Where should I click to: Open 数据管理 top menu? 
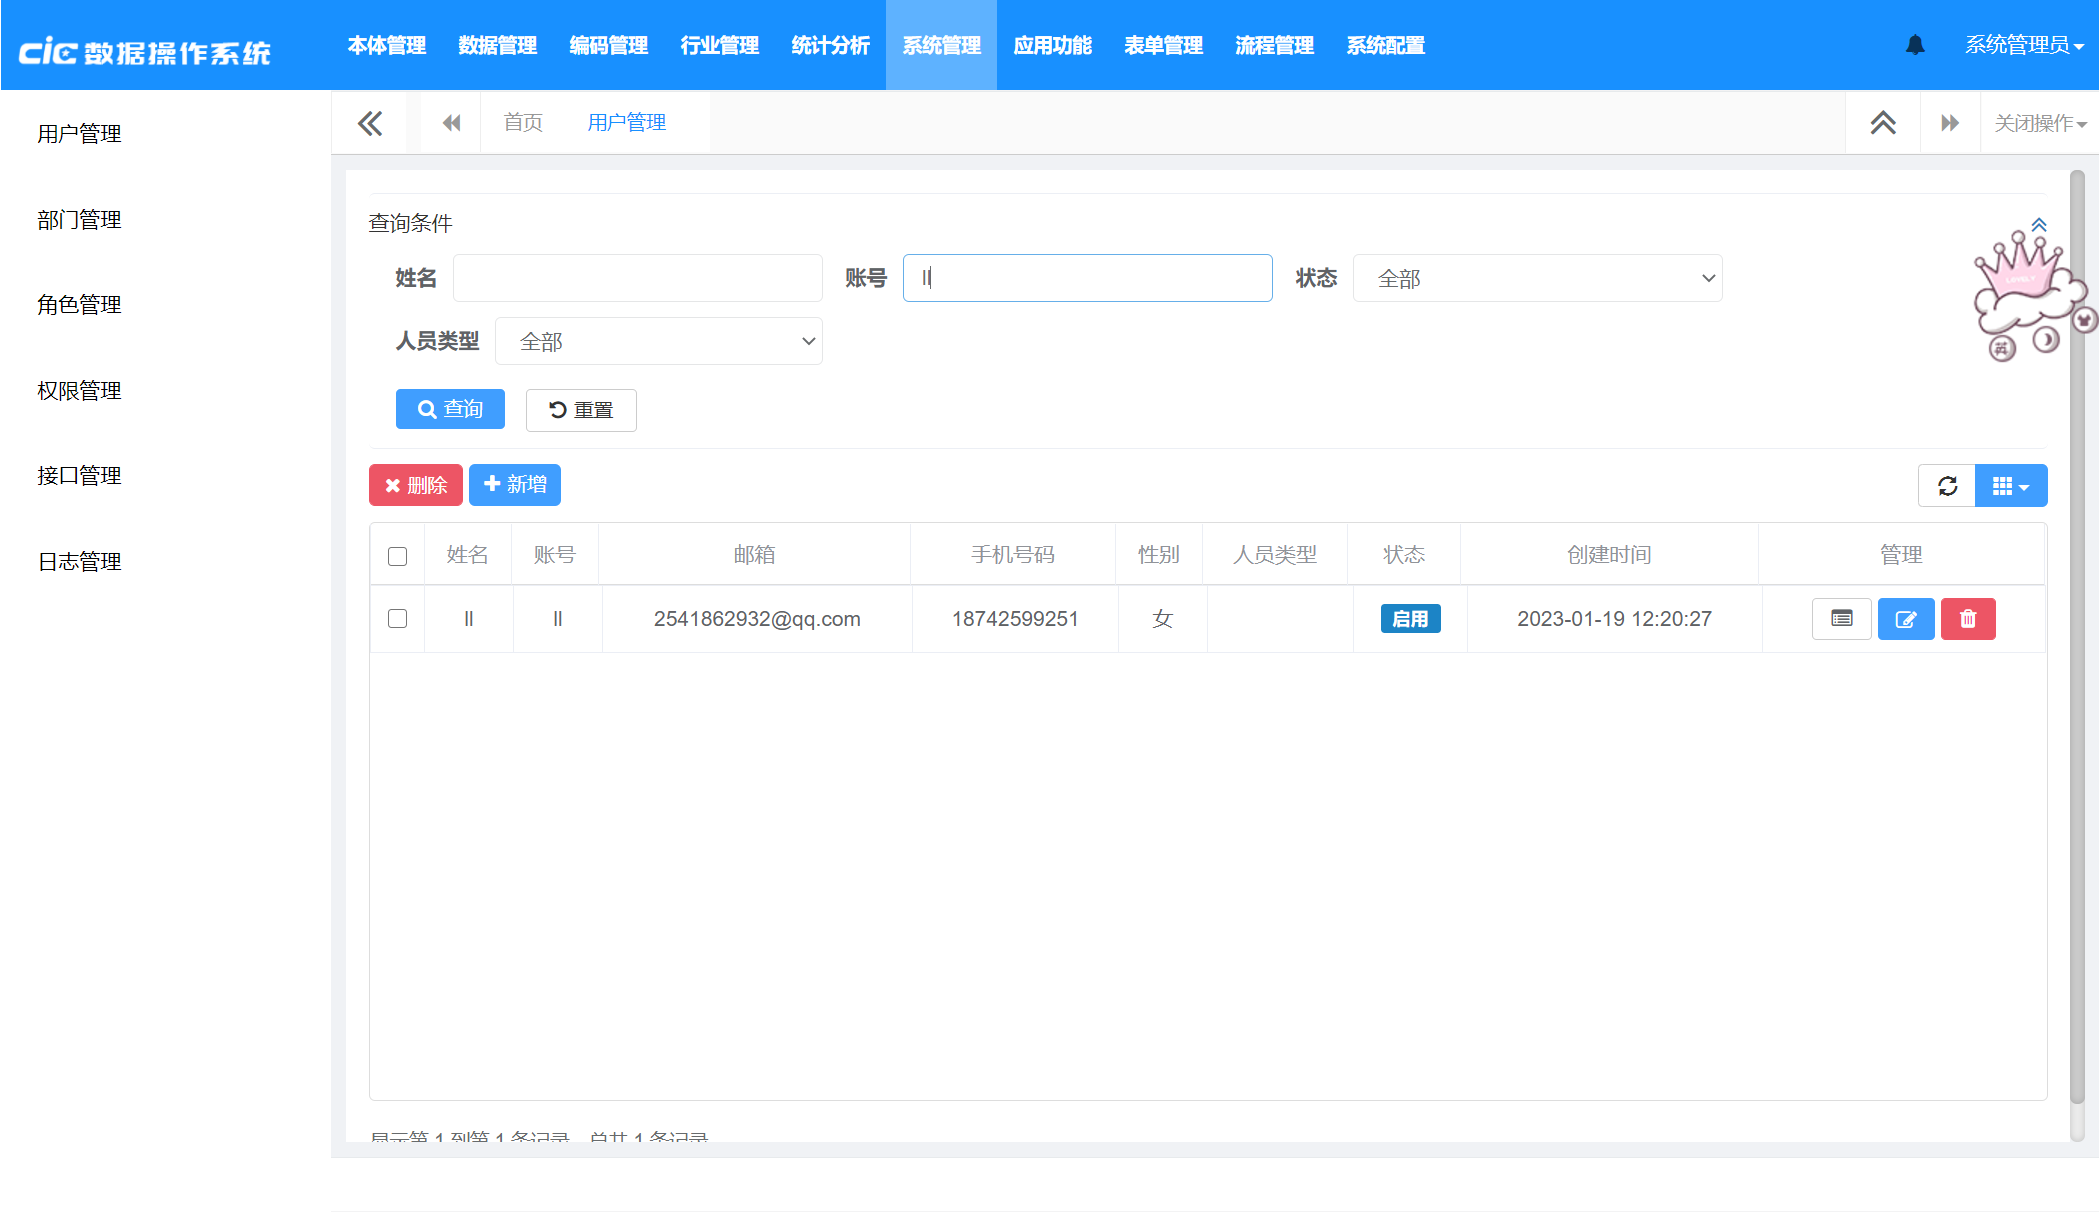[x=497, y=45]
